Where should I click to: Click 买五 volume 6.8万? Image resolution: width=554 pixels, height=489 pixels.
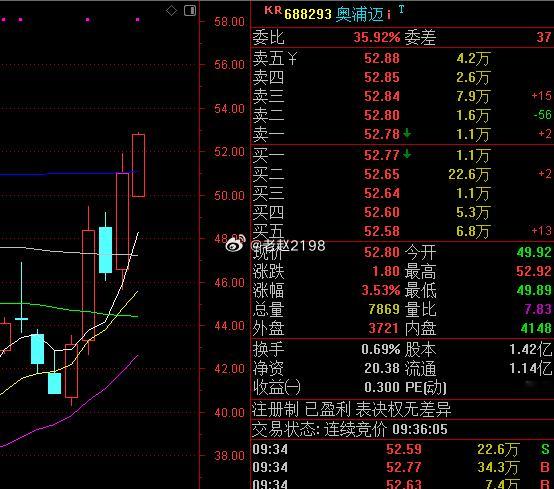coord(473,231)
